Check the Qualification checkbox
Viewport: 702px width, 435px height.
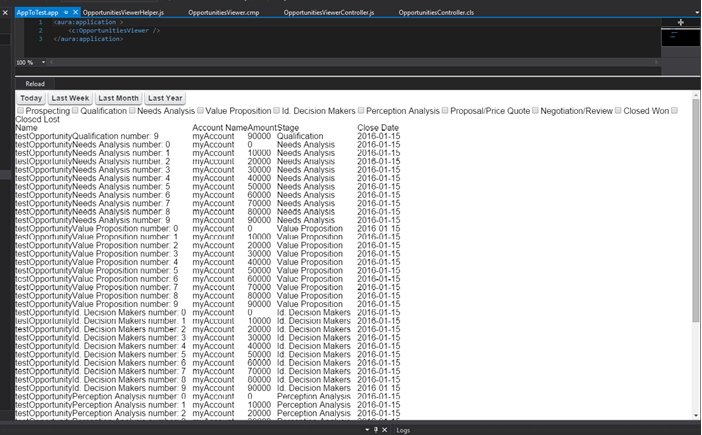(75, 110)
